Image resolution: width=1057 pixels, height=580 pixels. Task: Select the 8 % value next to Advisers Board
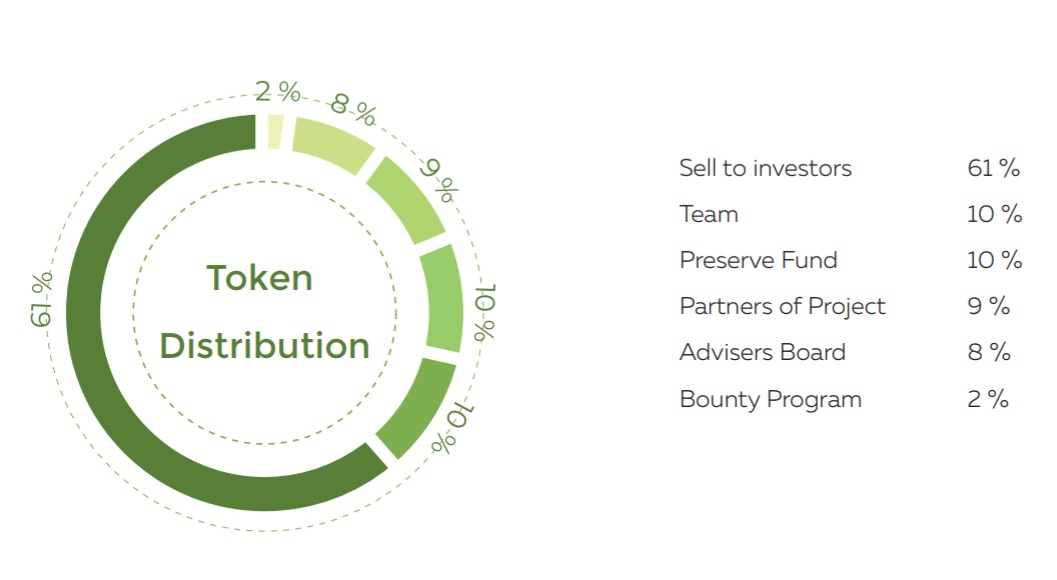pyautogui.click(x=988, y=352)
